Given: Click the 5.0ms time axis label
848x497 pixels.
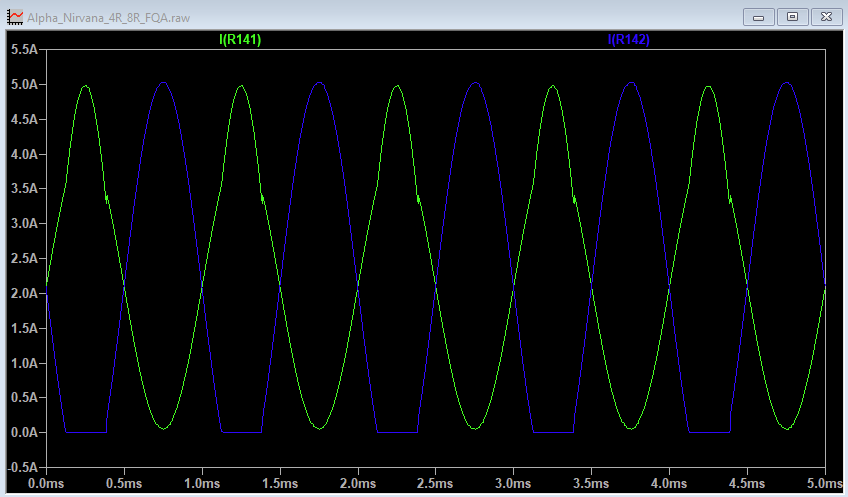Looking at the screenshot, I should coord(825,483).
